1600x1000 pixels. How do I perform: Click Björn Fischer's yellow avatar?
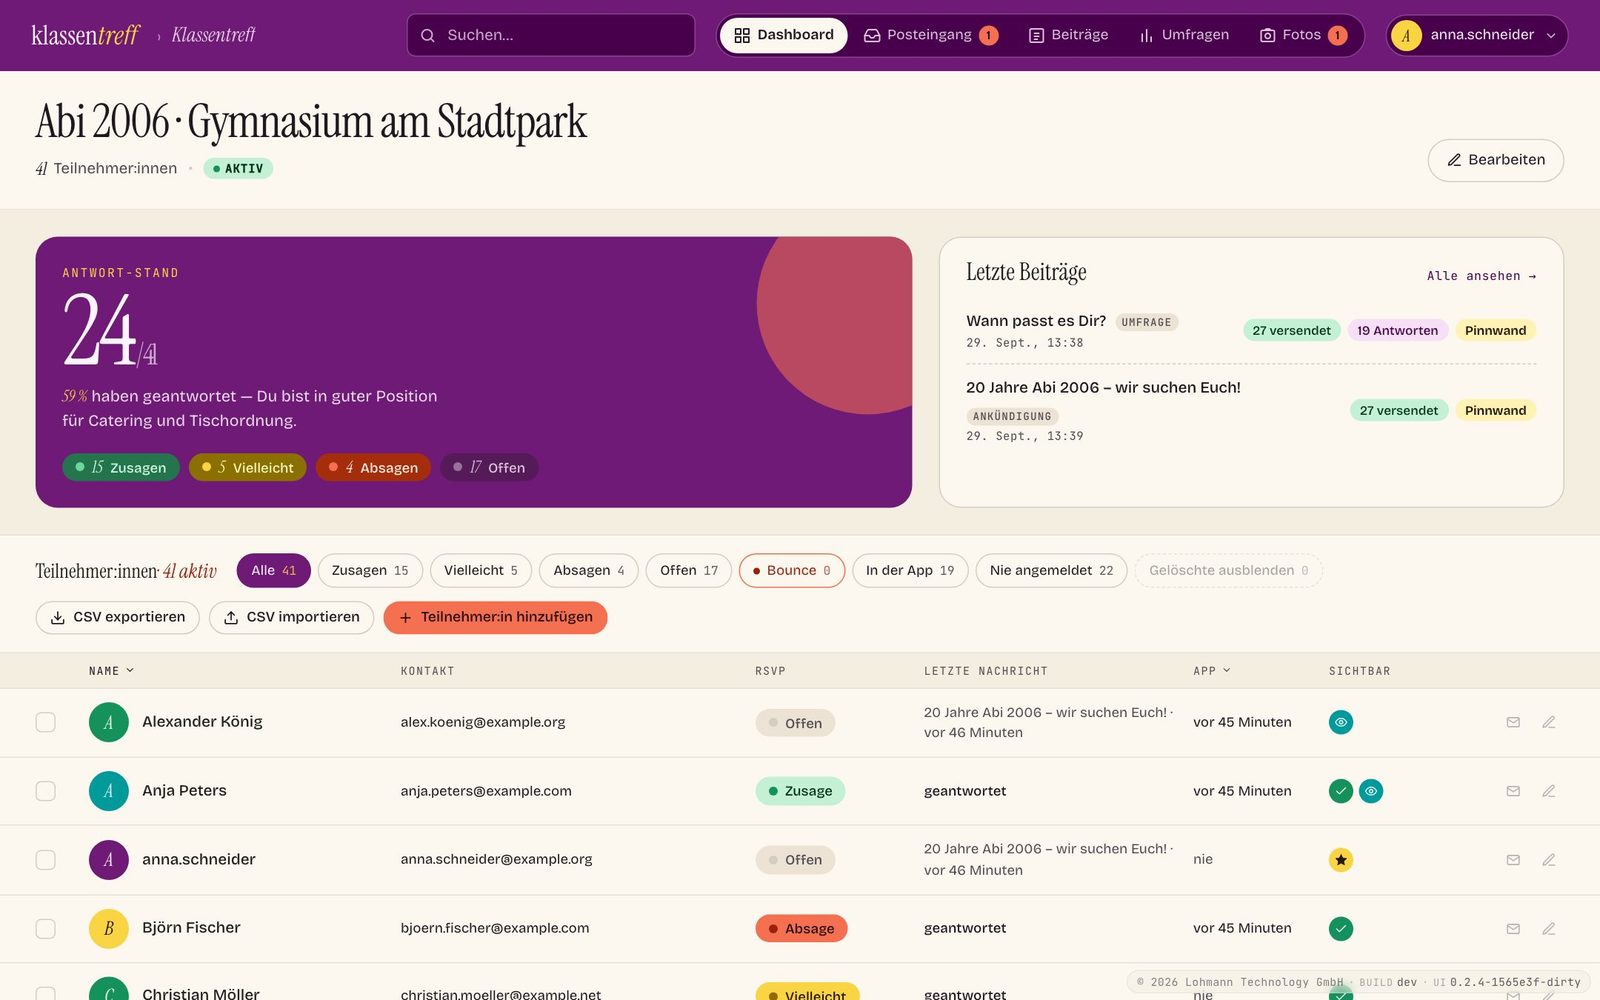(109, 929)
